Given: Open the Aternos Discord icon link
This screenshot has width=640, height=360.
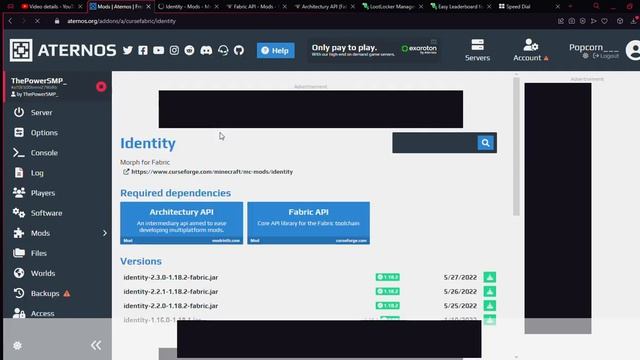Looking at the screenshot, I should tap(206, 50).
